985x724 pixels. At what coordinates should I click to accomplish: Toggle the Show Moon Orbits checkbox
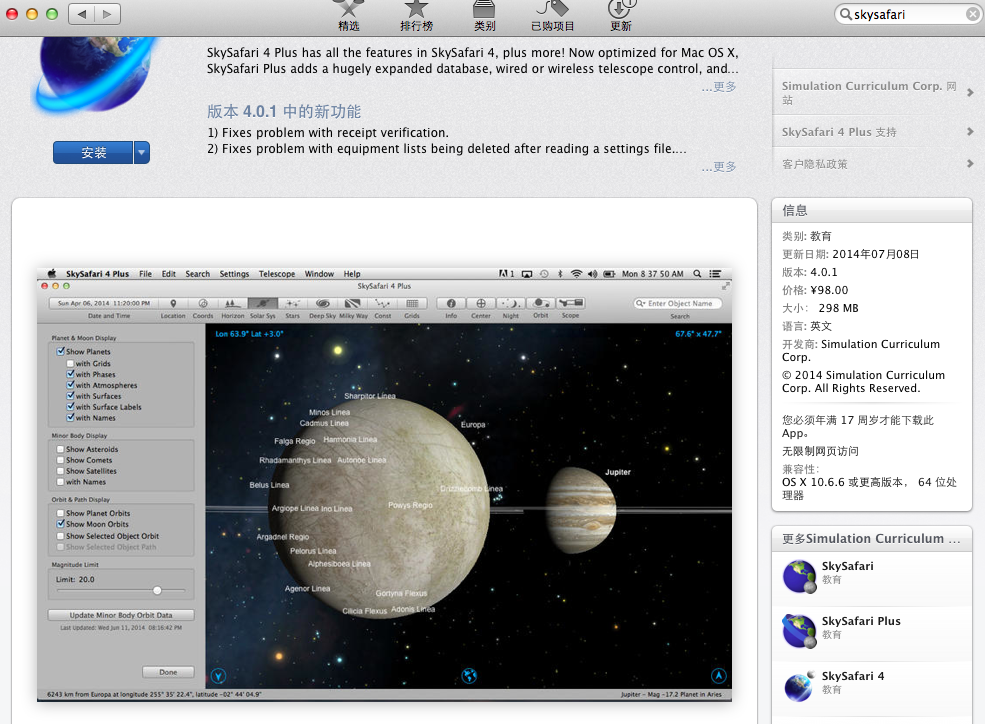tap(60, 524)
